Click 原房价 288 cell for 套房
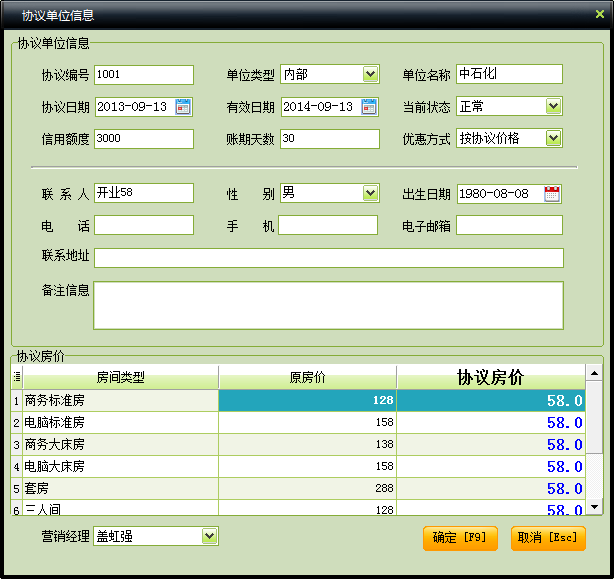This screenshot has width=614, height=579. [307, 488]
